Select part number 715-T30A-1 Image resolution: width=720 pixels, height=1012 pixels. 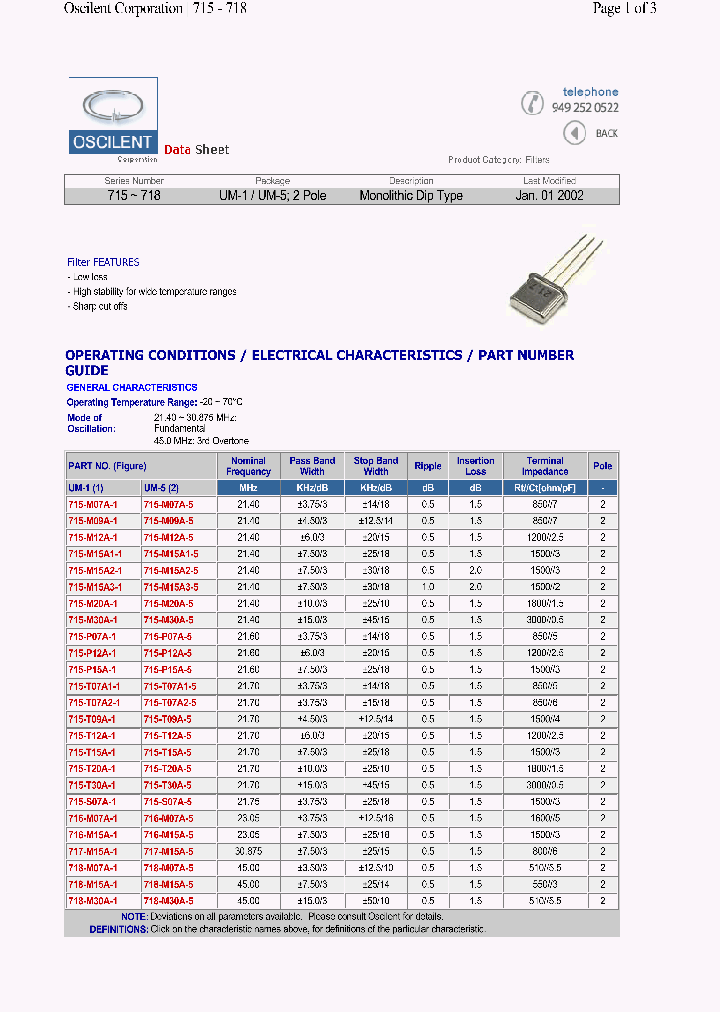click(x=92, y=785)
